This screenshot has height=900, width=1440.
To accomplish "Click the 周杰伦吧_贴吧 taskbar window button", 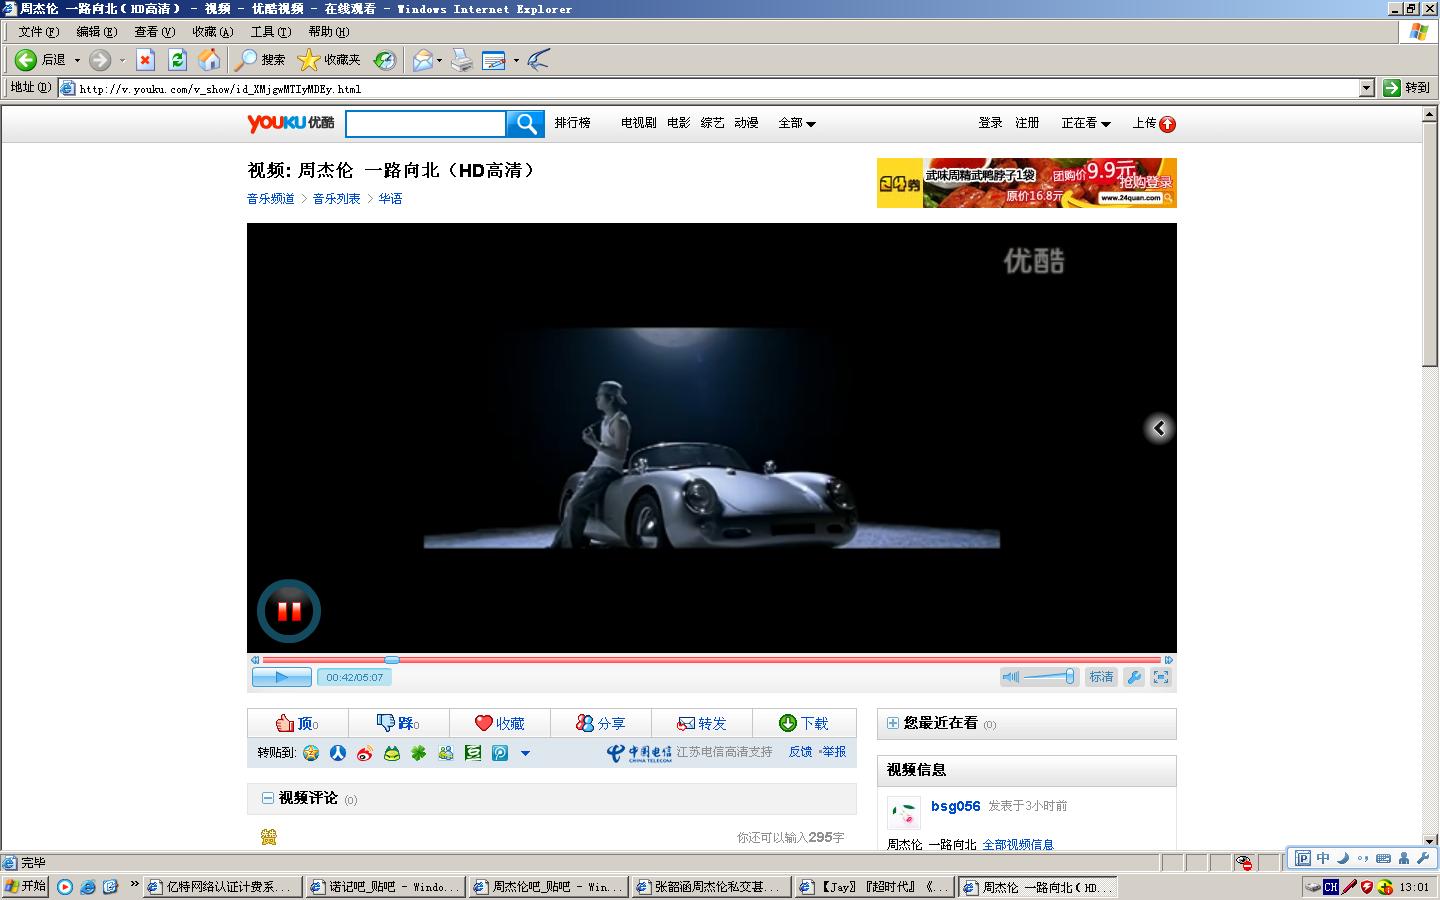I will (x=549, y=887).
